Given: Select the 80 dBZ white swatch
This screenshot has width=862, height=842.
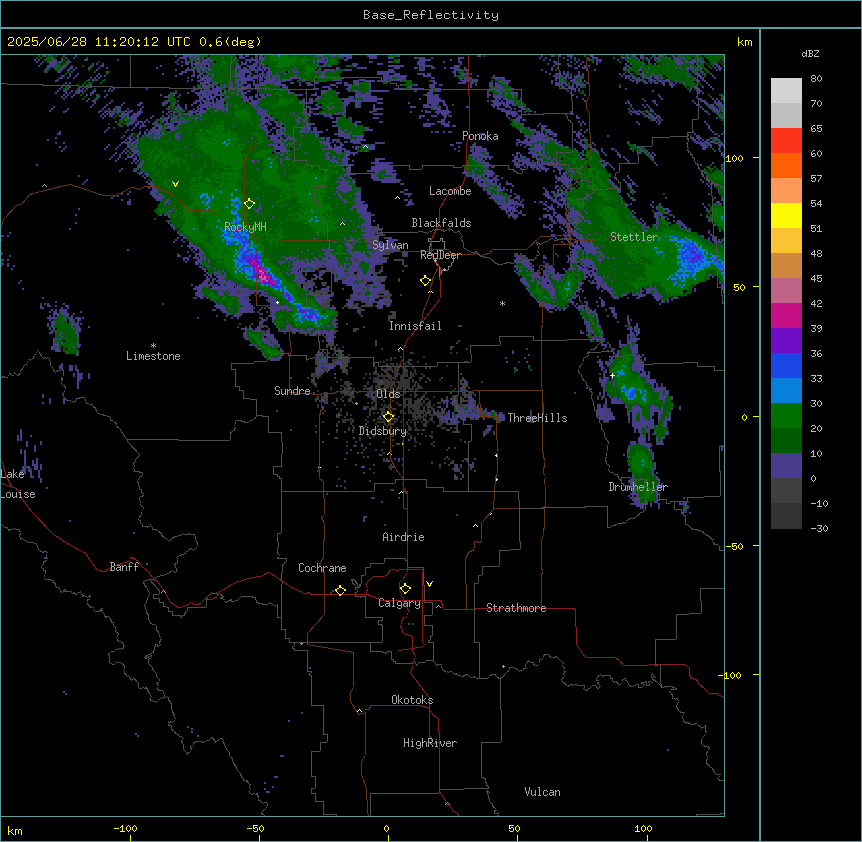Looking at the screenshot, I should click(786, 91).
